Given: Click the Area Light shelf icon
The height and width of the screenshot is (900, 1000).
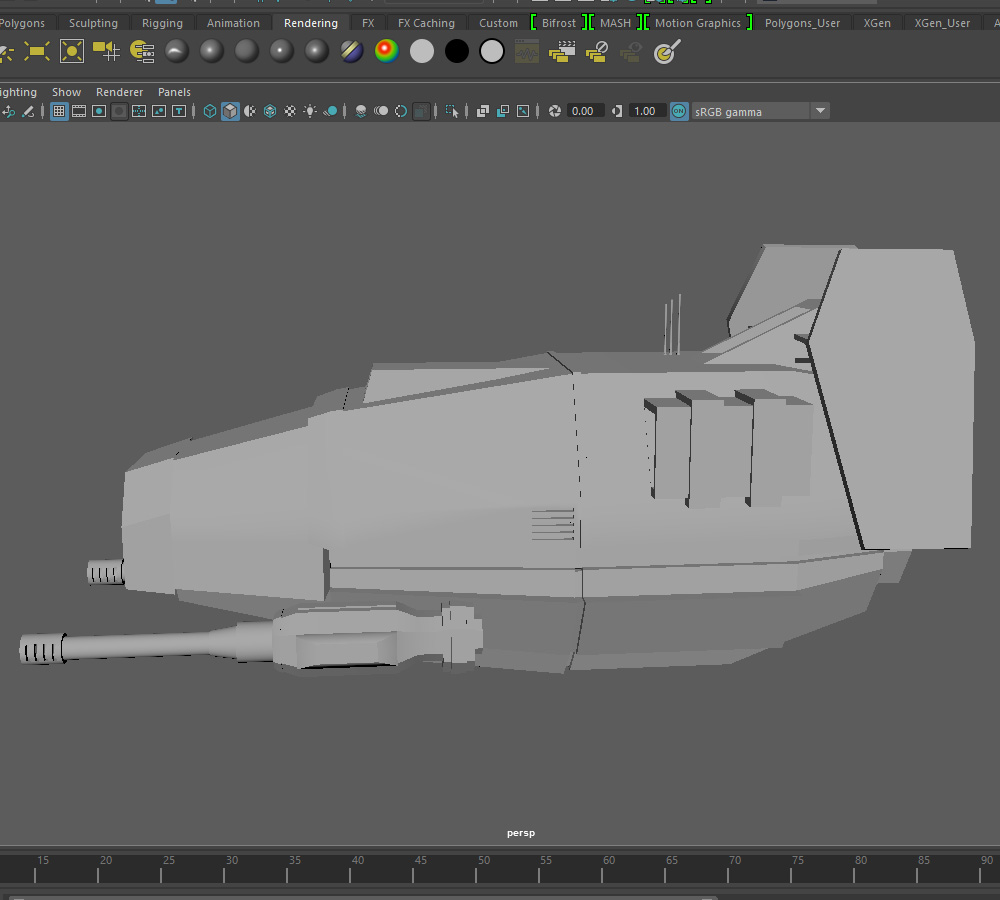Looking at the screenshot, I should (x=36, y=51).
